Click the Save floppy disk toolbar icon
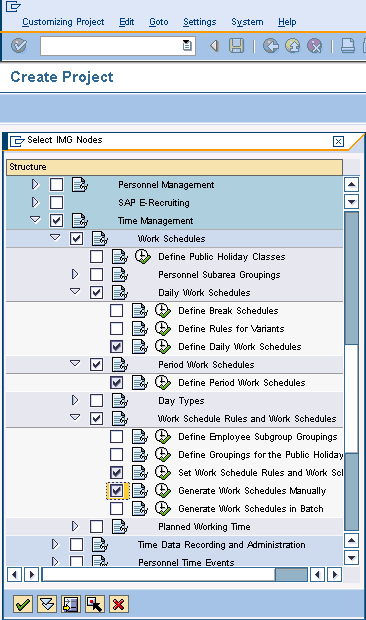The width and height of the screenshot is (366, 620). pyautogui.click(x=236, y=46)
